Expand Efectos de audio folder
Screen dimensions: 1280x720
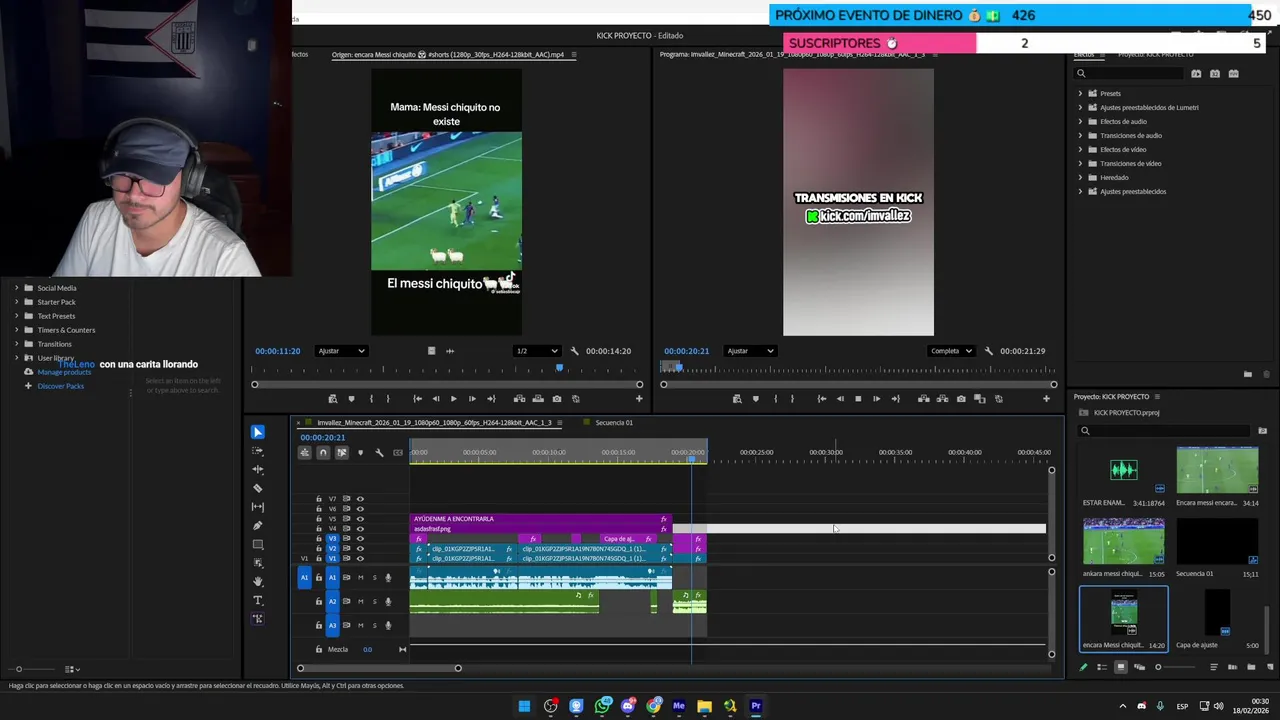[1080, 122]
